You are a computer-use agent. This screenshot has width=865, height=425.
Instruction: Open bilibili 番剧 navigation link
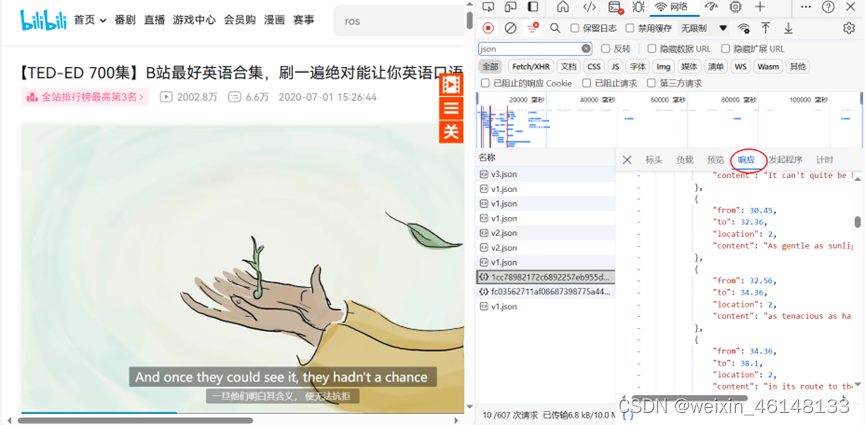[125, 20]
